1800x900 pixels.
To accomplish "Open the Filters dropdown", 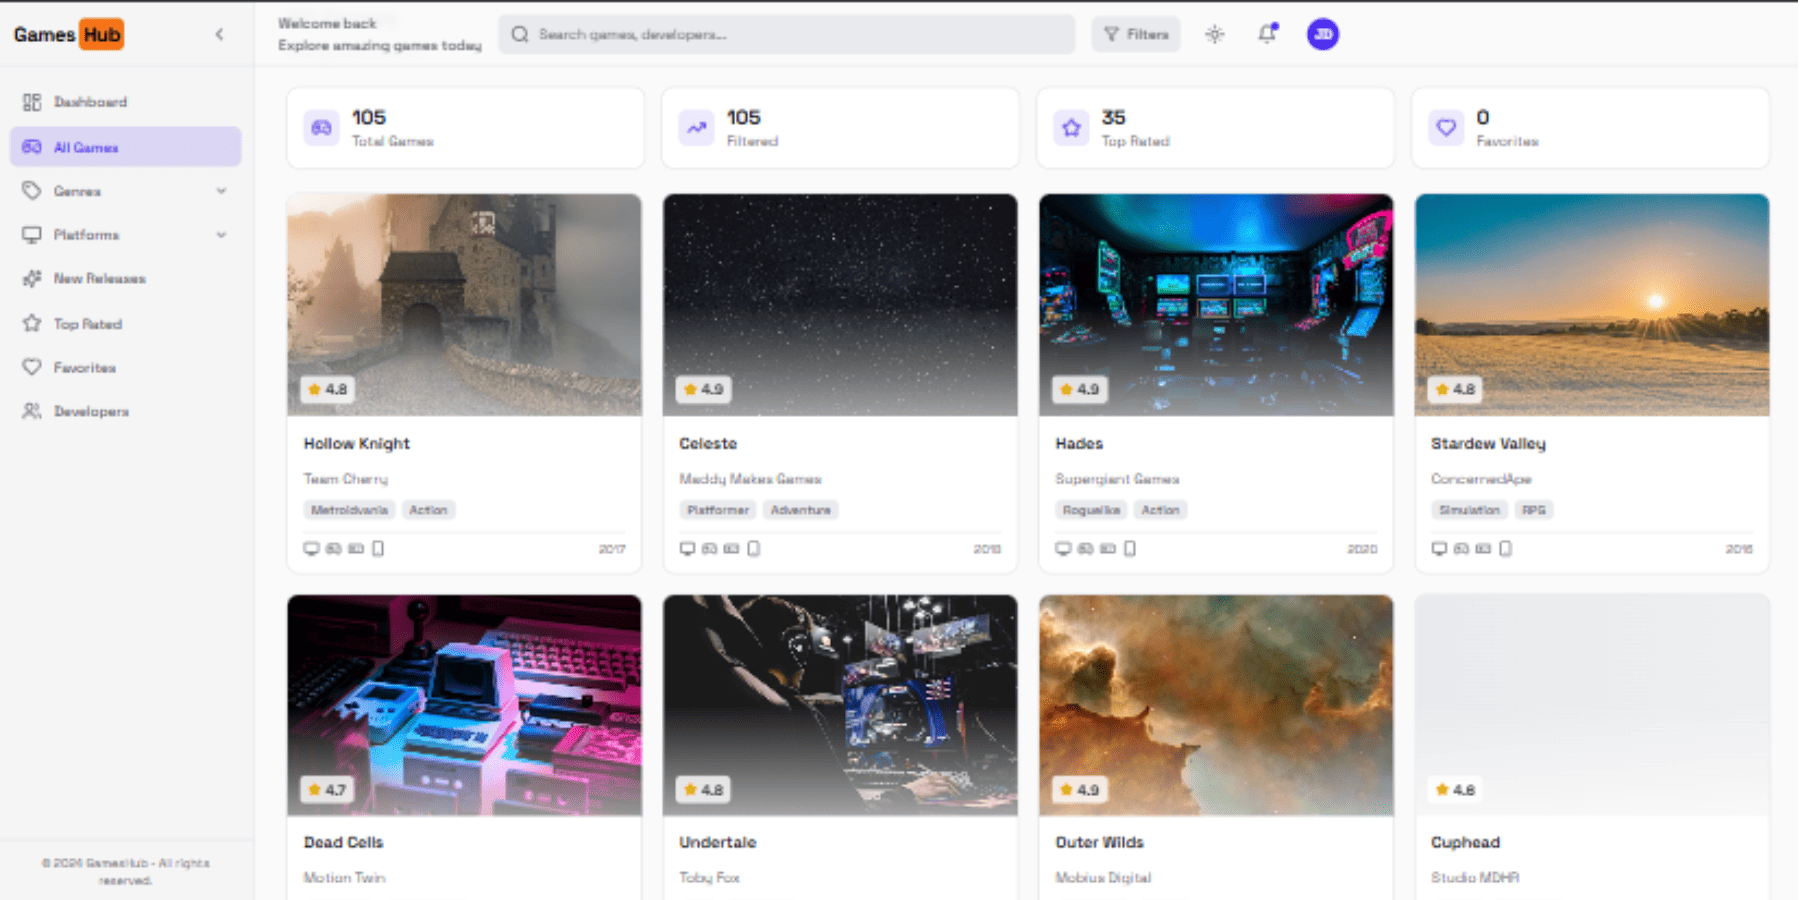I will 1135,33.
